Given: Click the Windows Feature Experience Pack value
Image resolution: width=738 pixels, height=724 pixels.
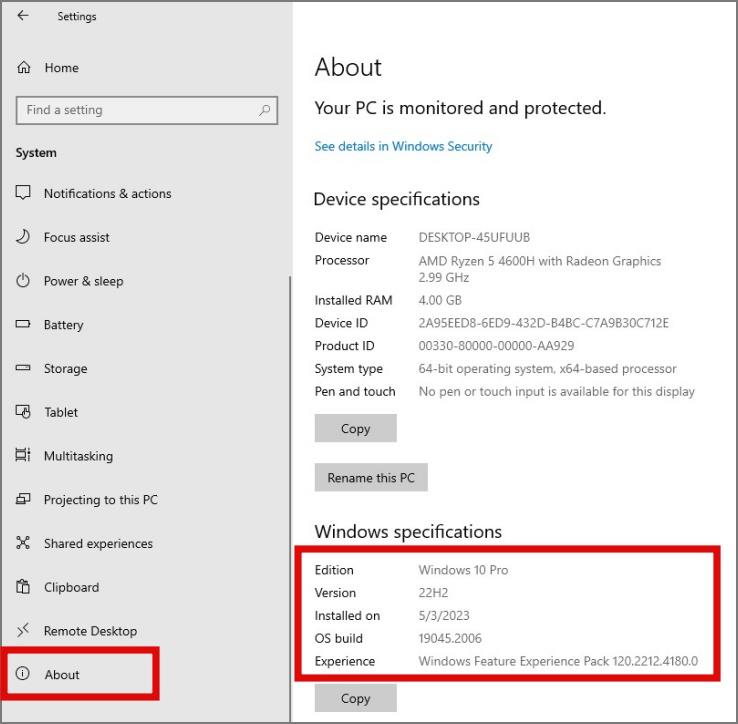Looking at the screenshot, I should click(558, 661).
